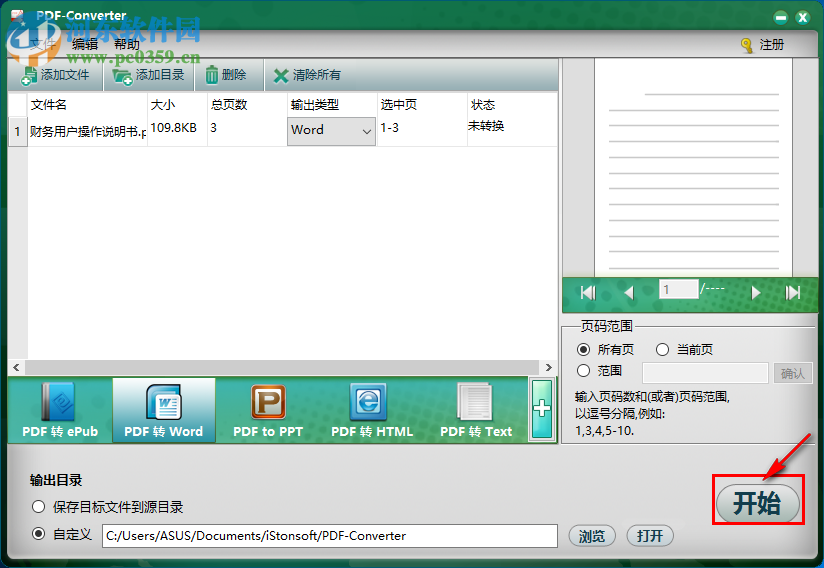The image size is (824, 568).
Task: Open the File menu
Action: [x=43, y=45]
